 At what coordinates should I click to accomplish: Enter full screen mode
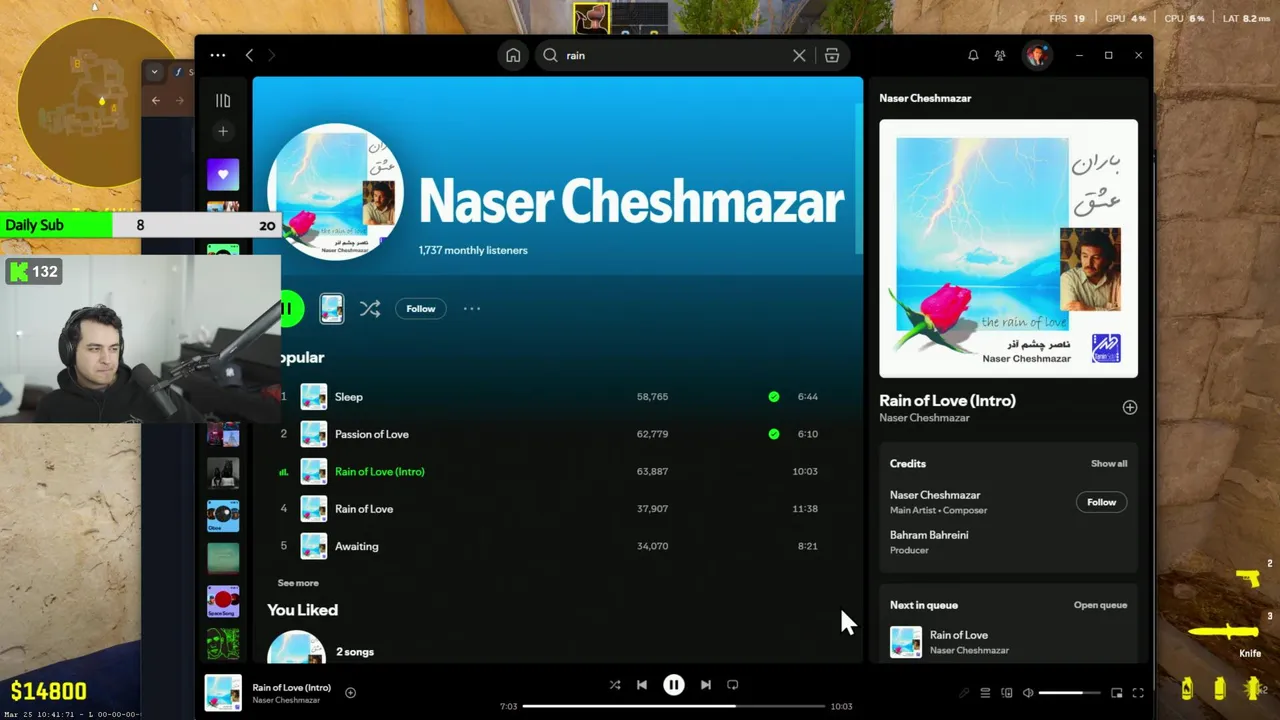click(1138, 693)
